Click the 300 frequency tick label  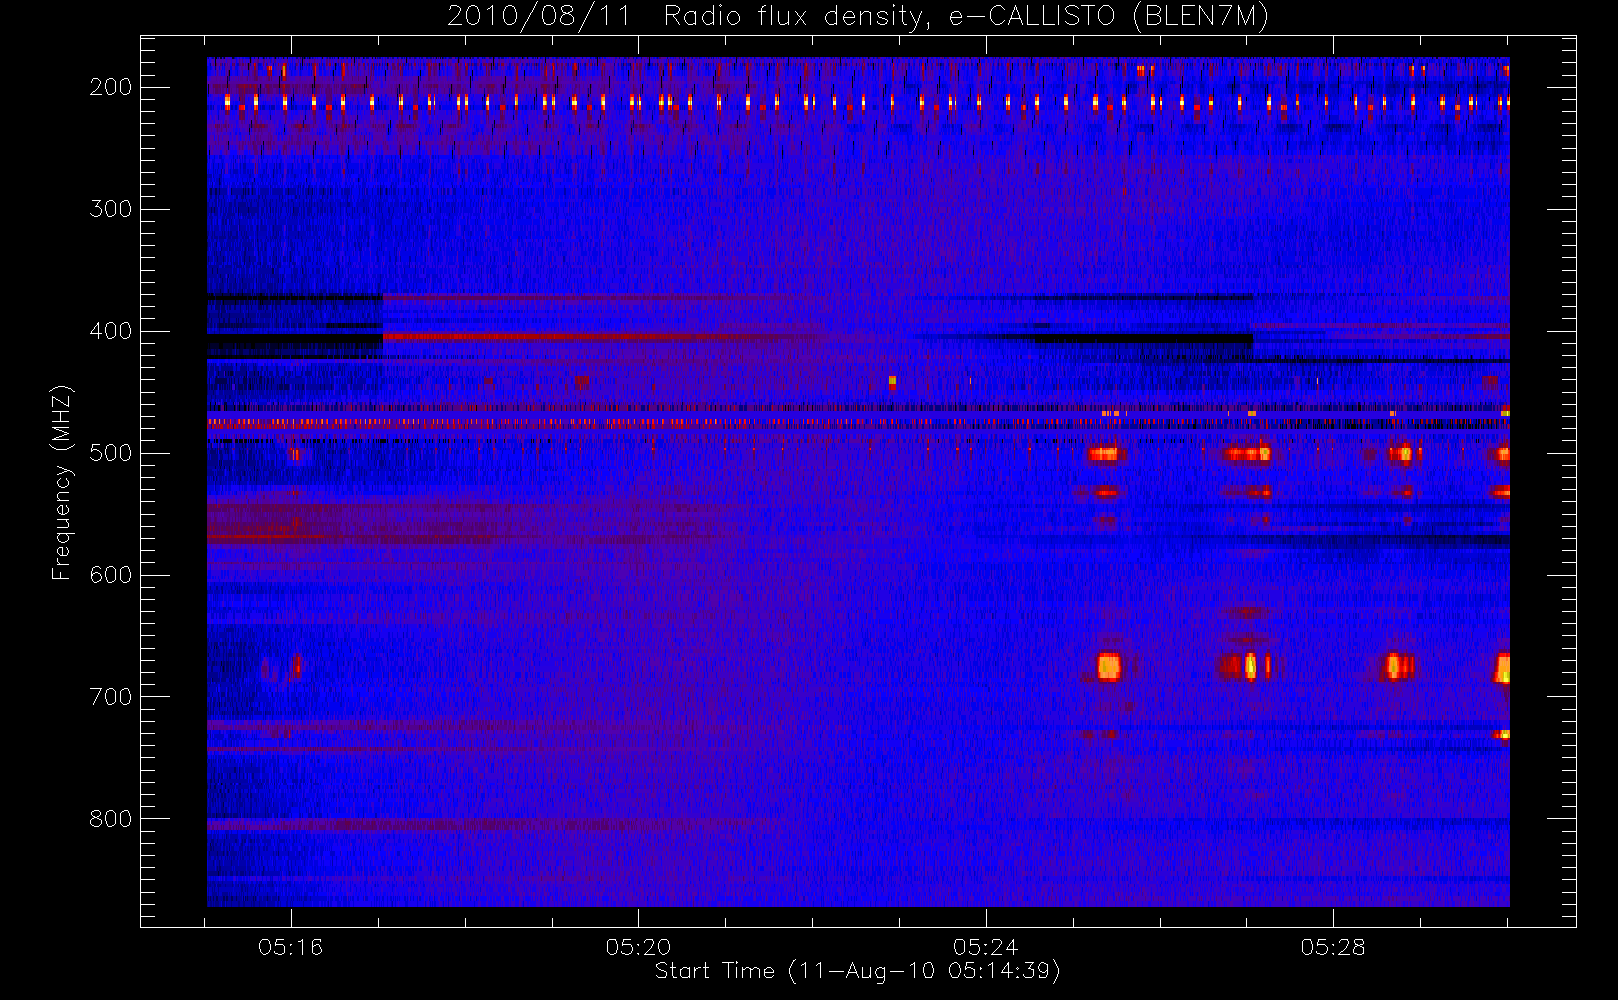click(111, 209)
